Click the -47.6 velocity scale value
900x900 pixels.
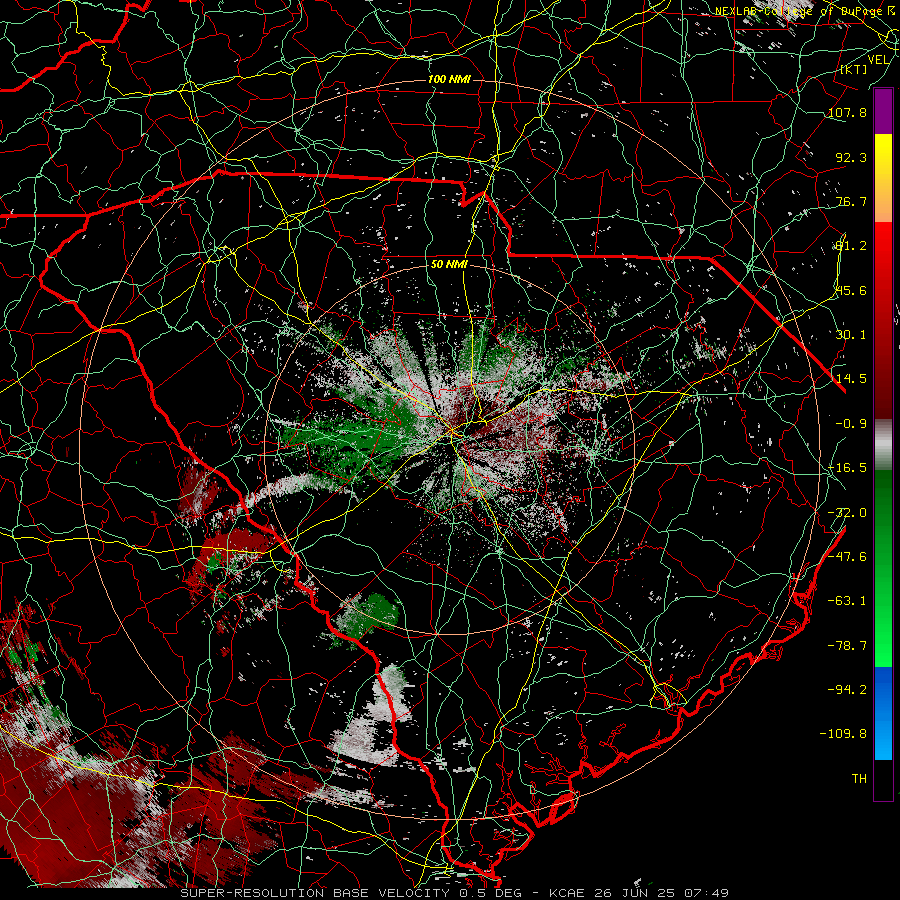pos(847,557)
